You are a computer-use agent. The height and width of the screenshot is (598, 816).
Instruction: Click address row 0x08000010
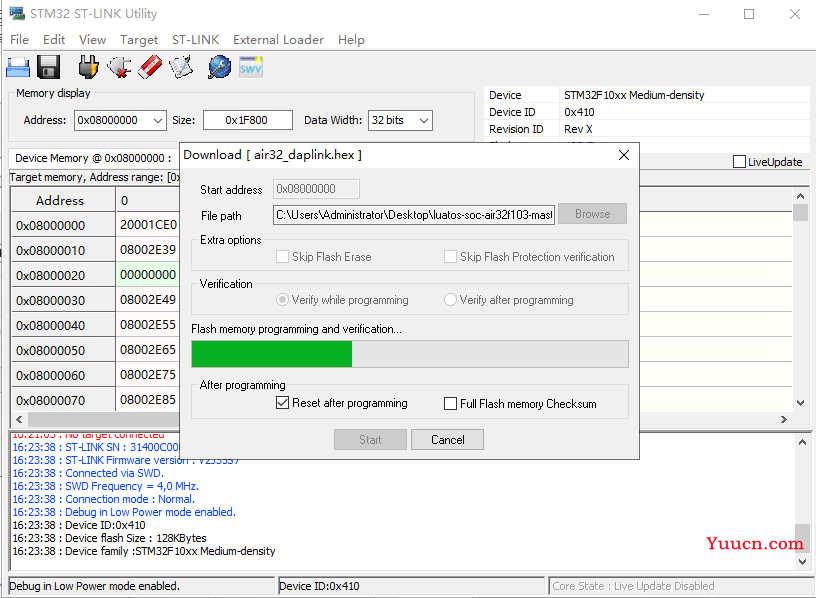click(63, 250)
